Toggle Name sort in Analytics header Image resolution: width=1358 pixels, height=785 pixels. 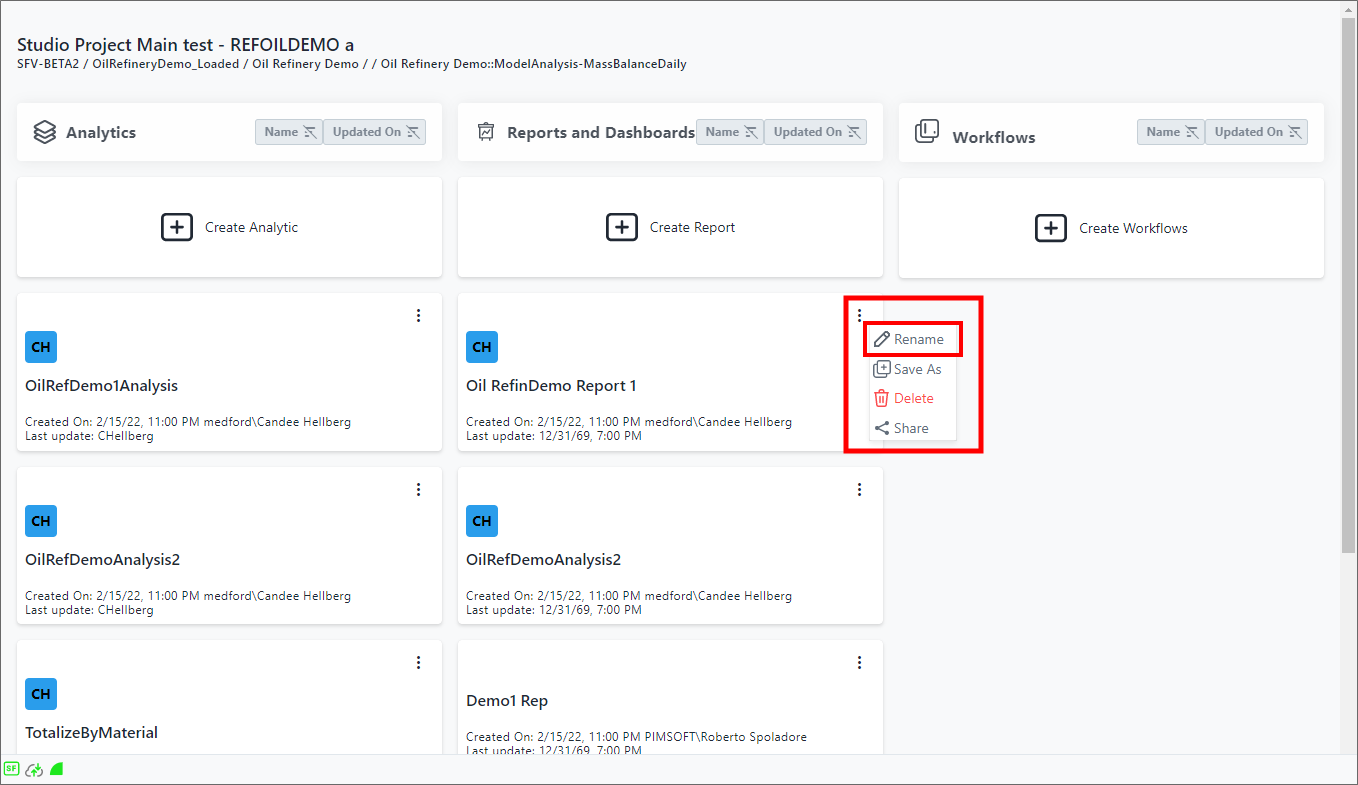click(x=289, y=132)
